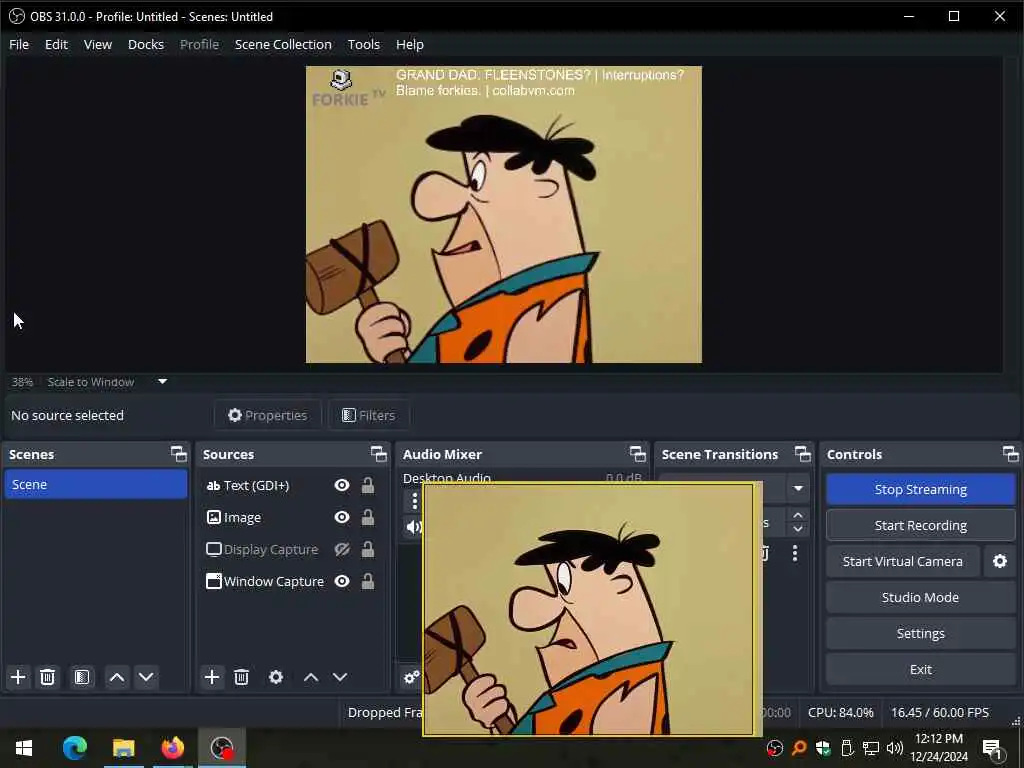Move scene up with arrow icon
The height and width of the screenshot is (768, 1024).
point(117,677)
